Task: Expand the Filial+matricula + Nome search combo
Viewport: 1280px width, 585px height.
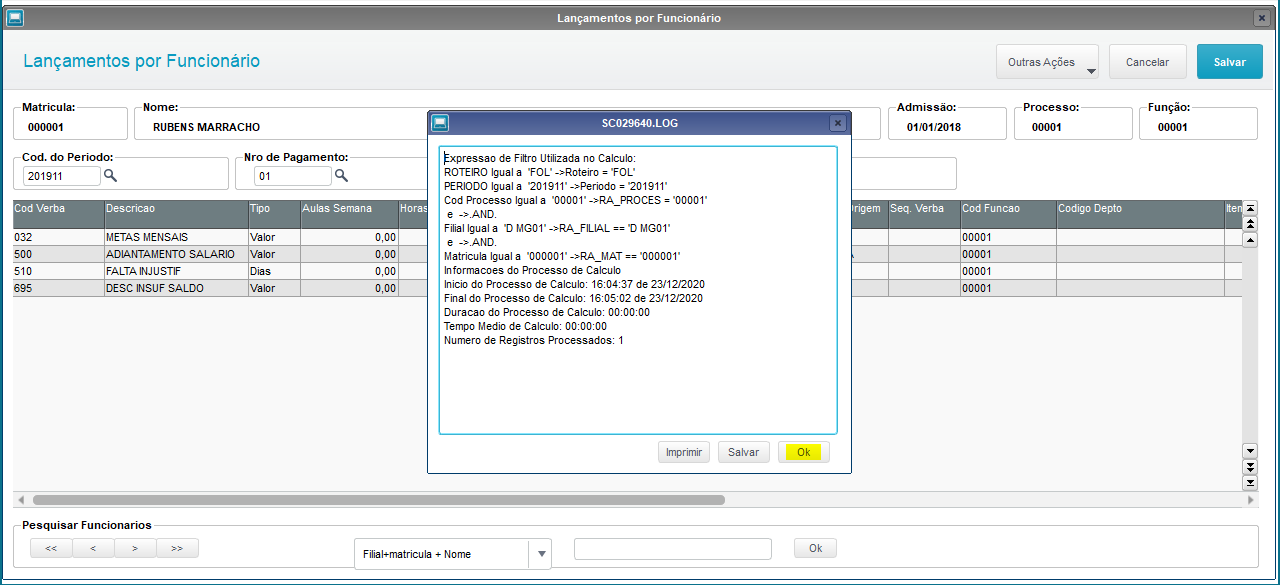Action: [539, 554]
